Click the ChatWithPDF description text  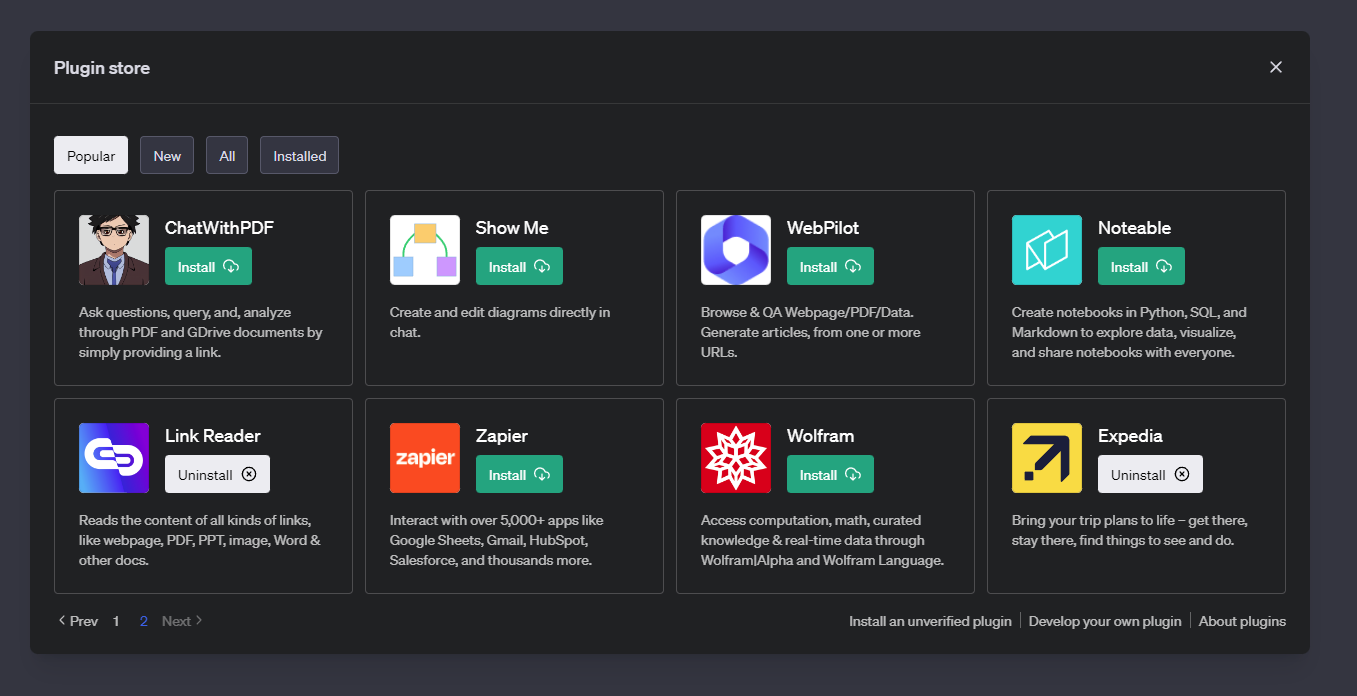(201, 332)
